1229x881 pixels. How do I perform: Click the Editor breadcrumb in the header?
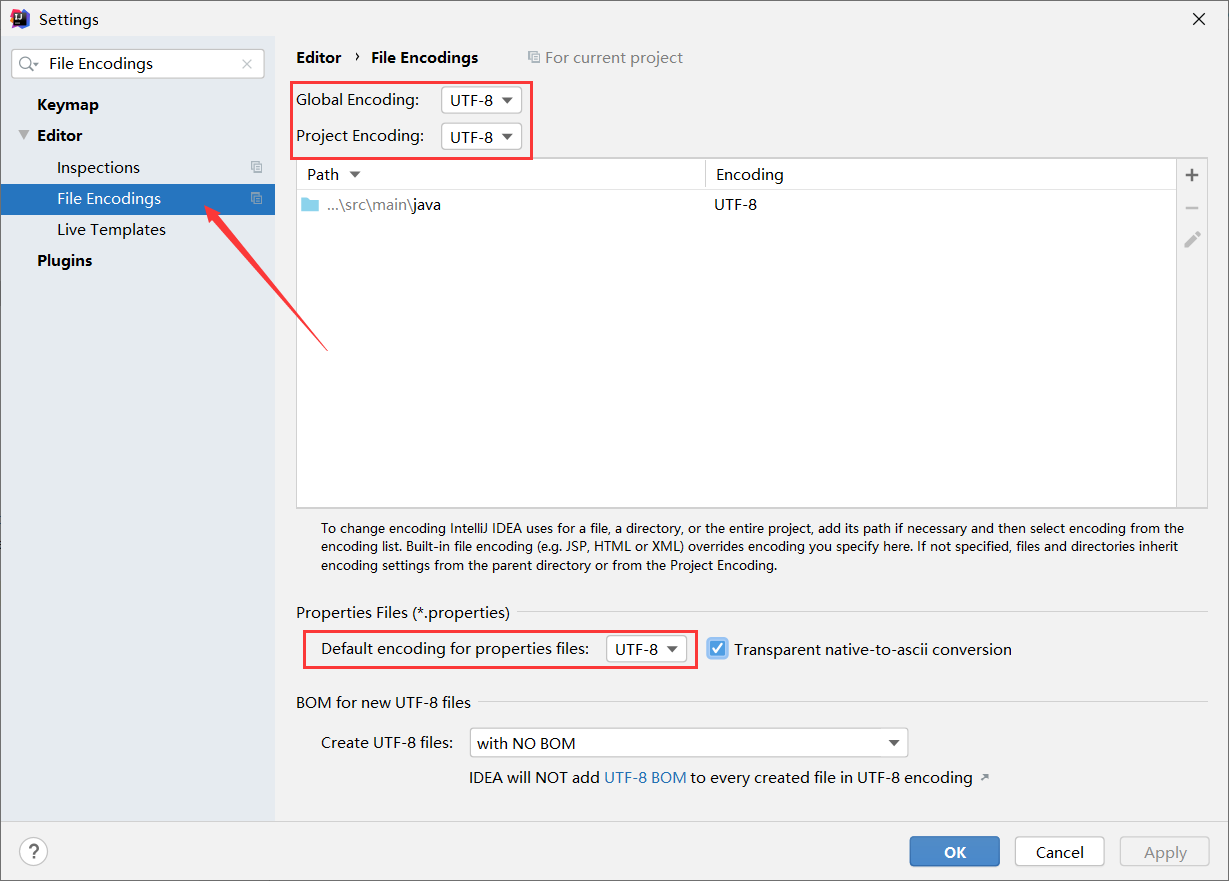[319, 58]
